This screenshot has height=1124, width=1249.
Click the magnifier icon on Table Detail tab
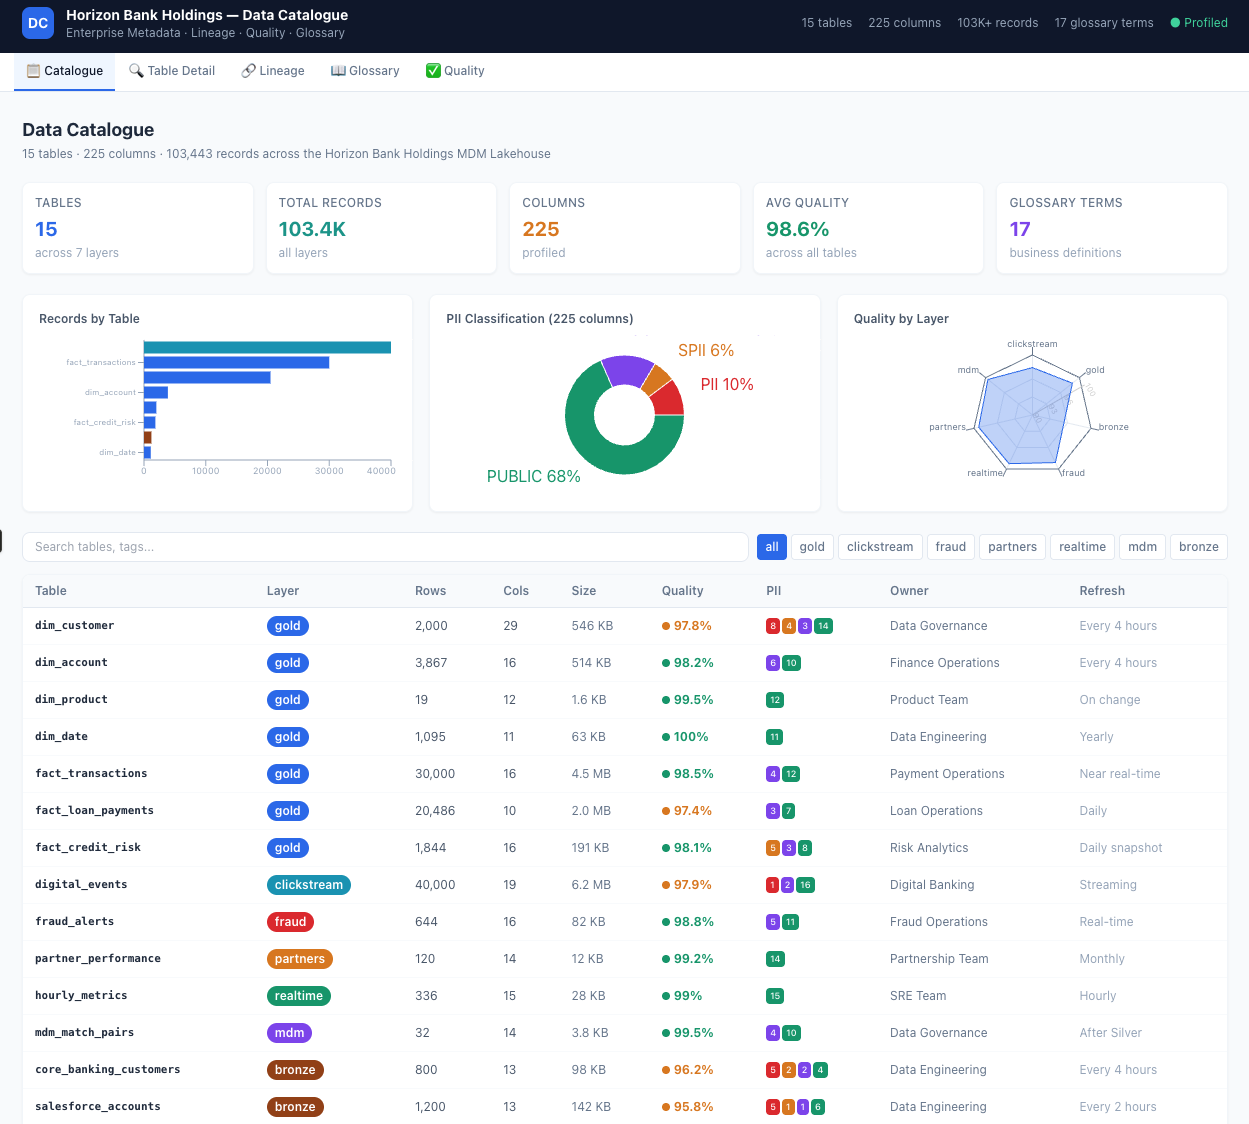[136, 71]
